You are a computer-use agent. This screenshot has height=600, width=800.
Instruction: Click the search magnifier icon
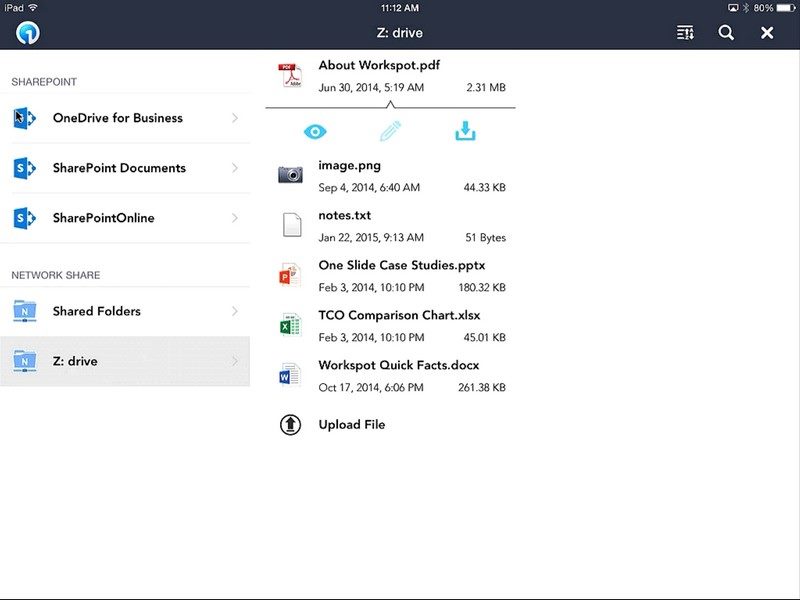[726, 33]
